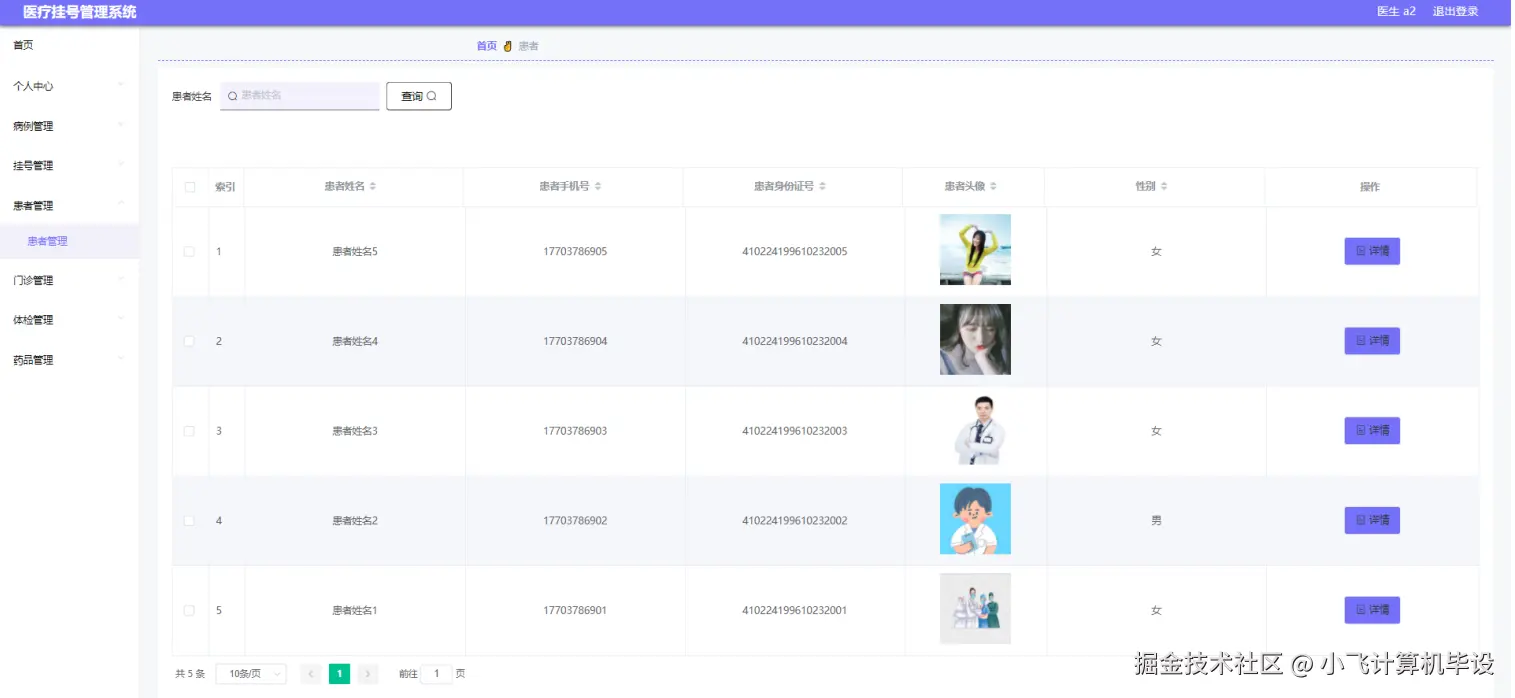Image resolution: width=1515 pixels, height=698 pixels.
Task: Expand the 病例管理 chevron in sidebar
Action: 121,125
